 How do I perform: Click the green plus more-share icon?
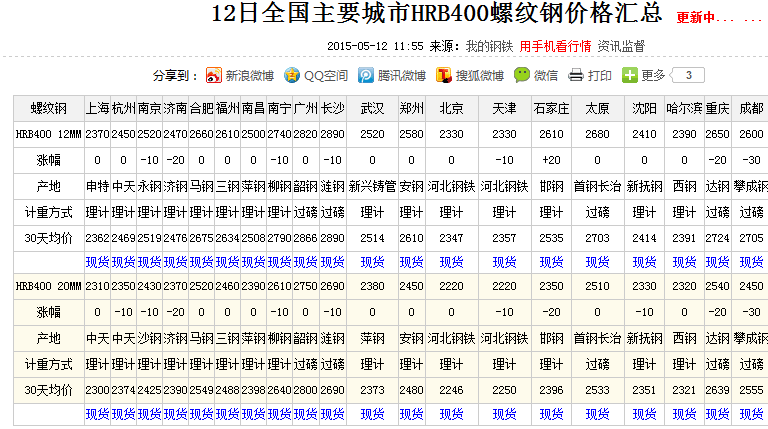click(629, 75)
